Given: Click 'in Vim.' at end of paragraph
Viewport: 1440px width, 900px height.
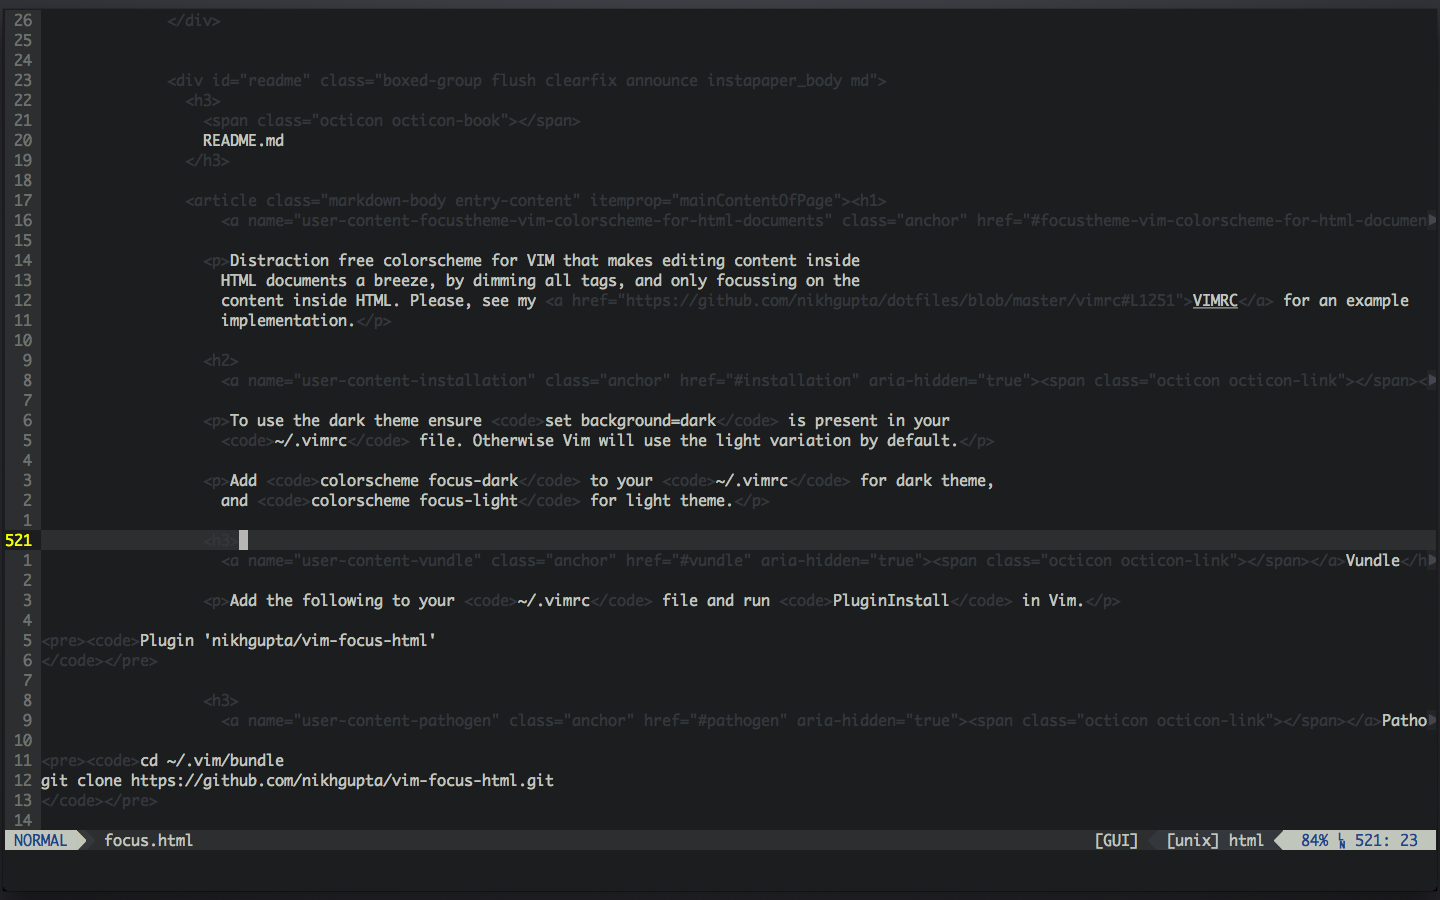Looking at the screenshot, I should 1053,600.
